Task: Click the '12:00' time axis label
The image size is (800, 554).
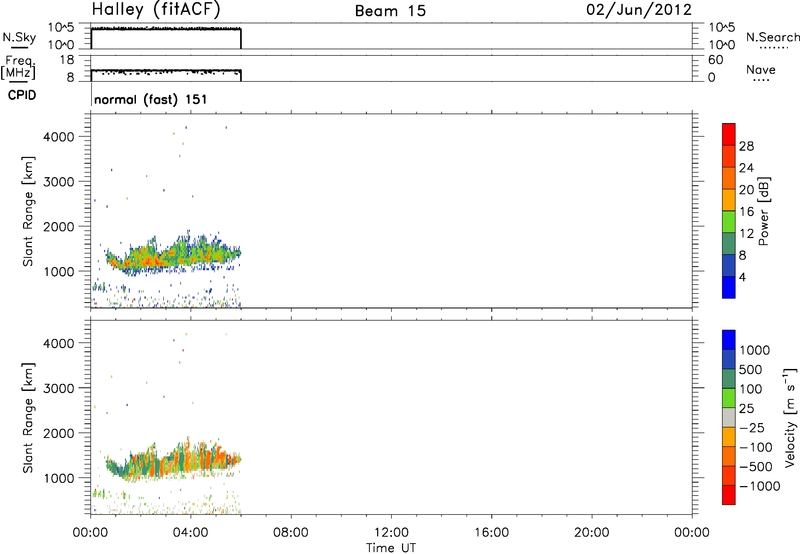Action: [391, 533]
